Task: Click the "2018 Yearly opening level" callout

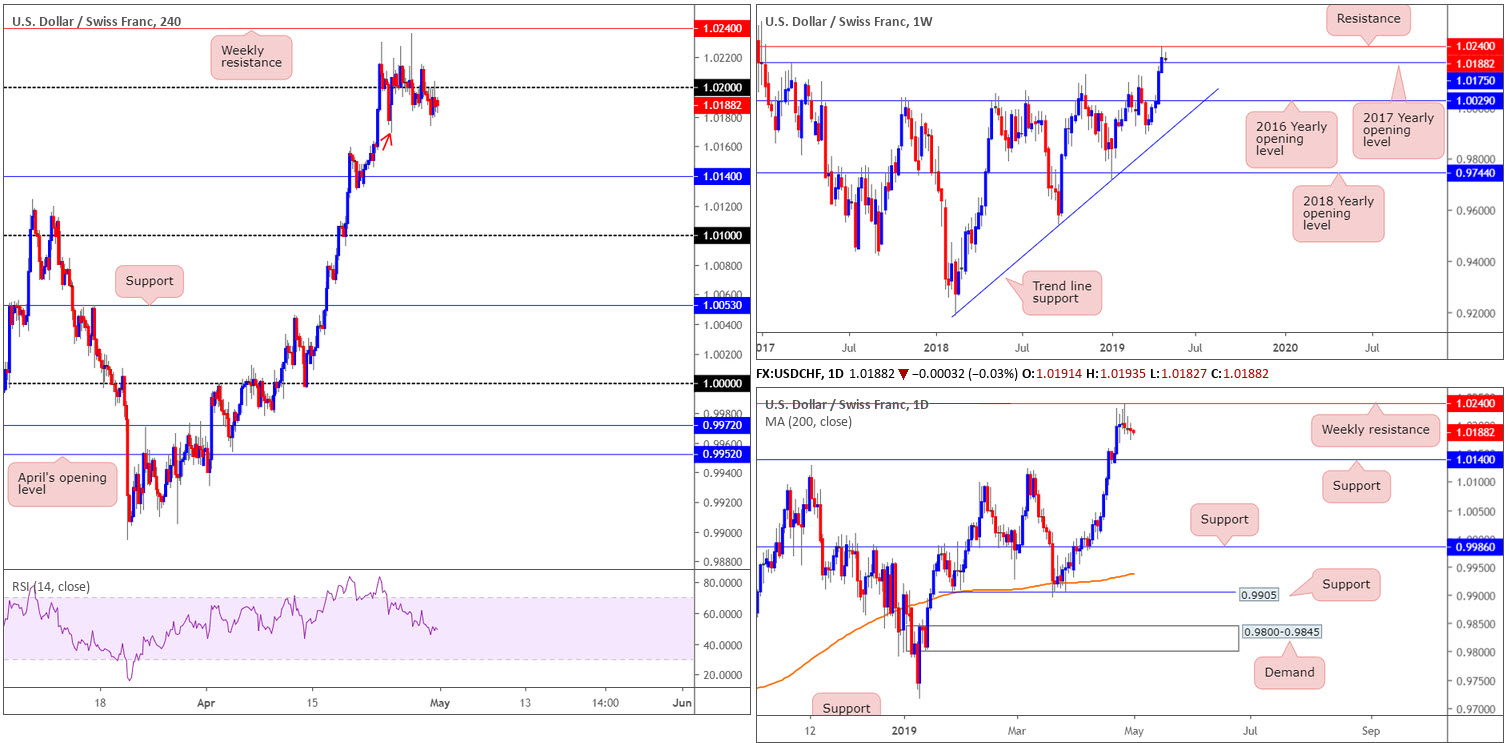Action: [x=1338, y=213]
